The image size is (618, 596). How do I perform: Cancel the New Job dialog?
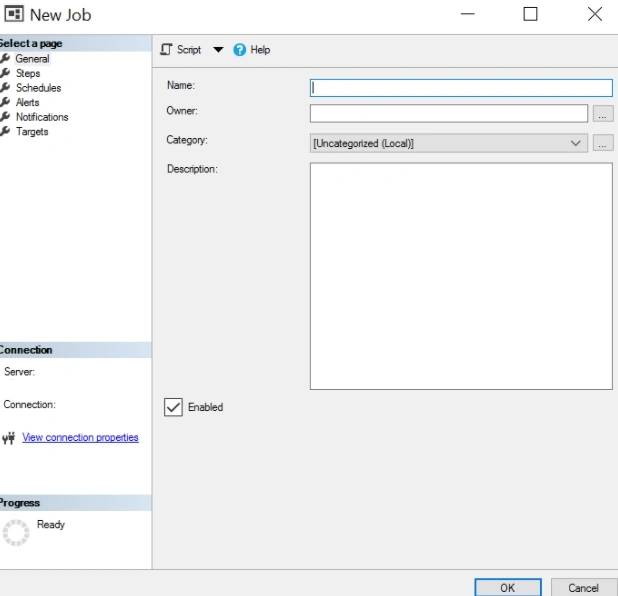(x=584, y=588)
